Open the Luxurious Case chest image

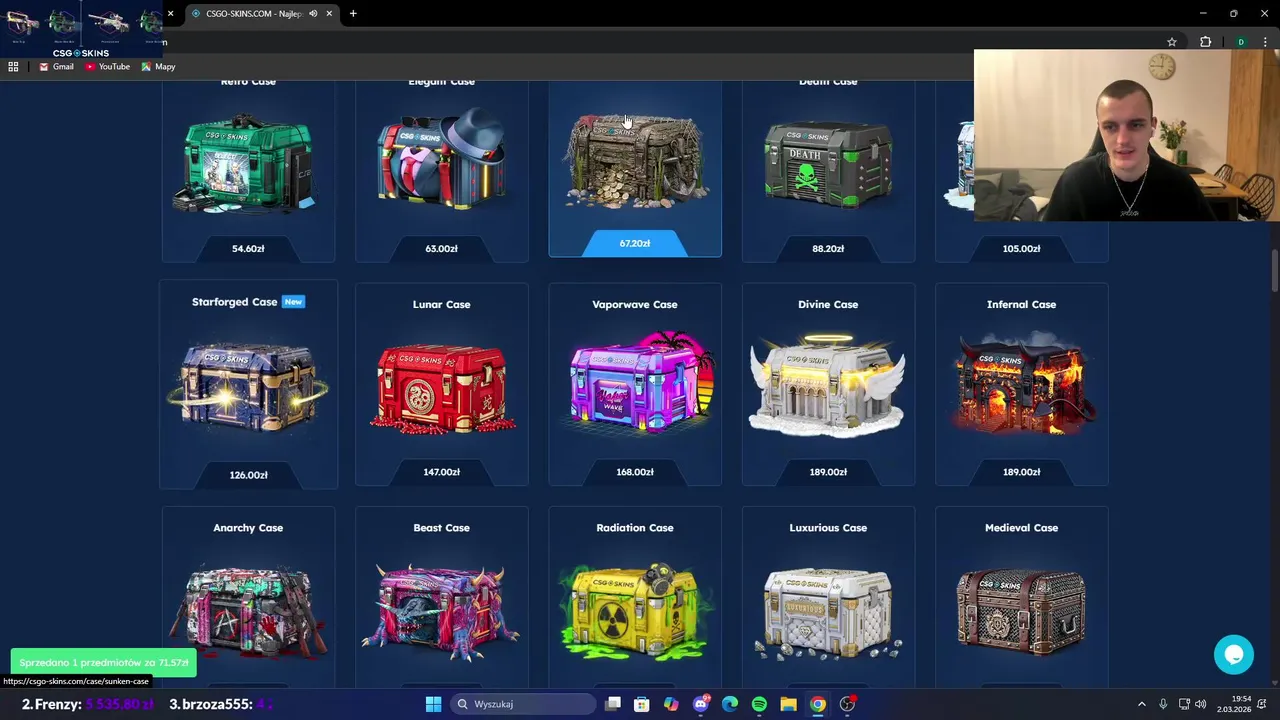(x=828, y=613)
